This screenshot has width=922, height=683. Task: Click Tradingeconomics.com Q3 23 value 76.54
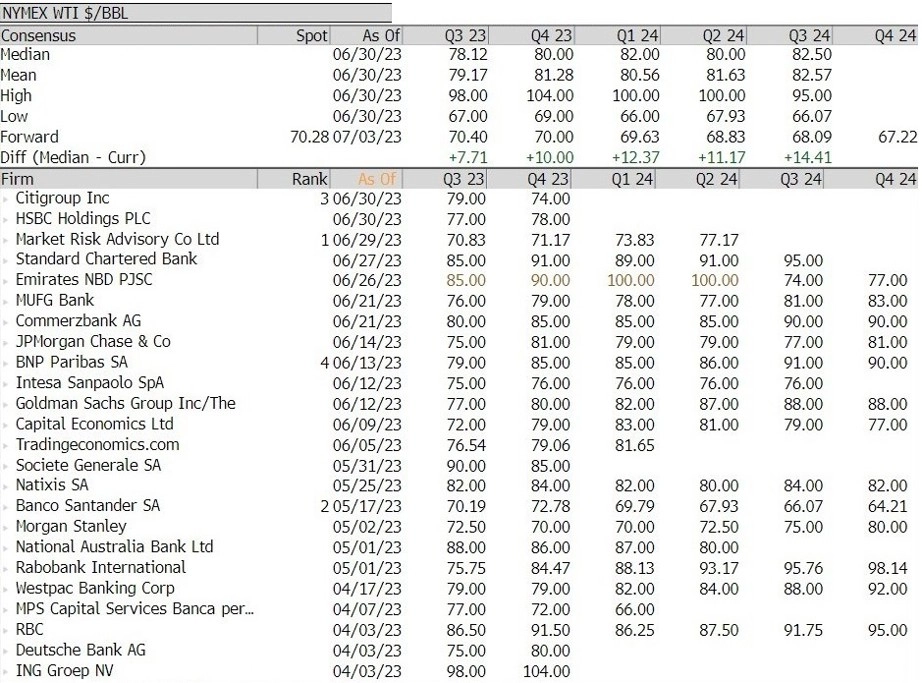pyautogui.click(x=466, y=446)
